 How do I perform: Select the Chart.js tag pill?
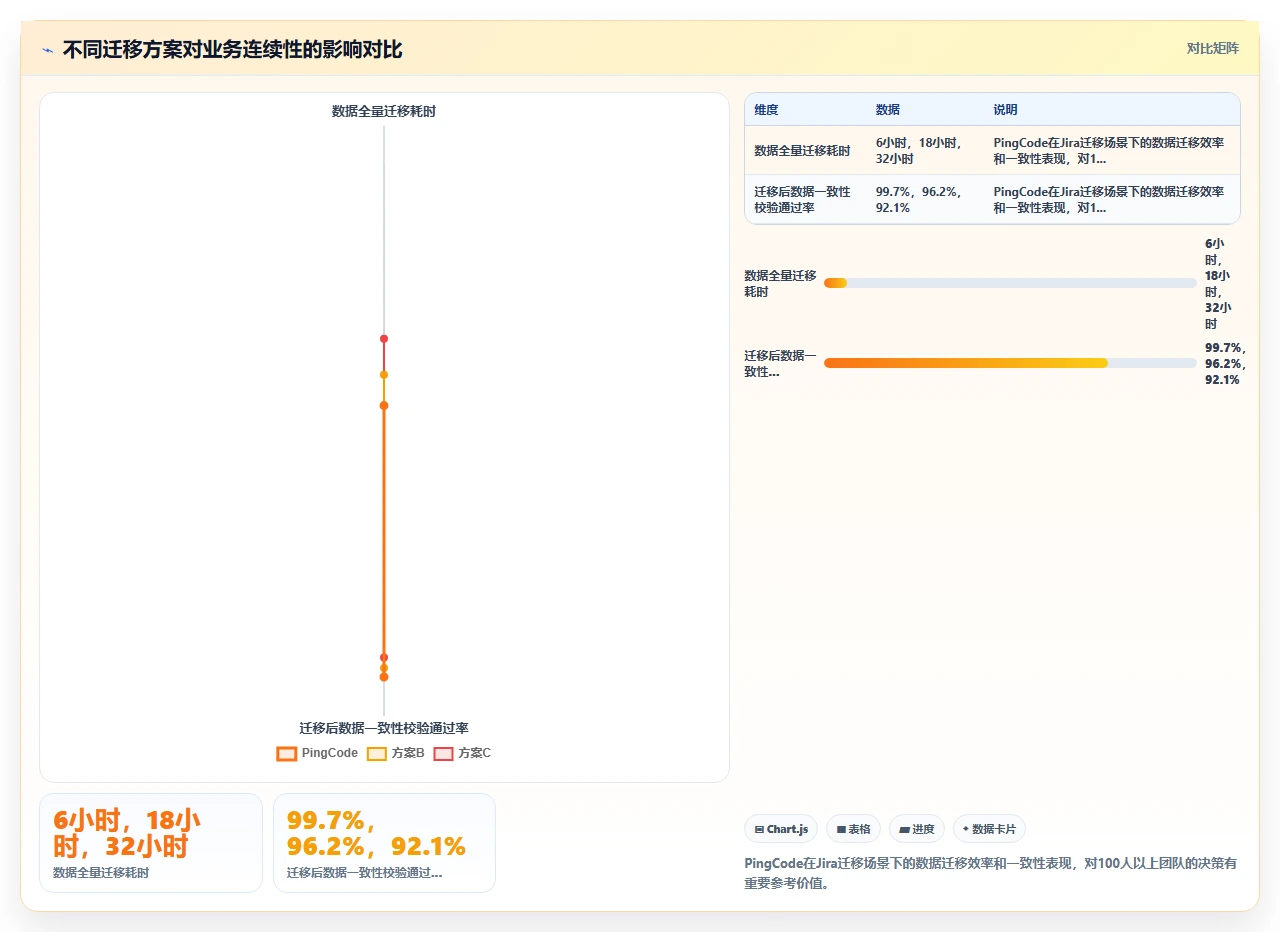(x=781, y=829)
